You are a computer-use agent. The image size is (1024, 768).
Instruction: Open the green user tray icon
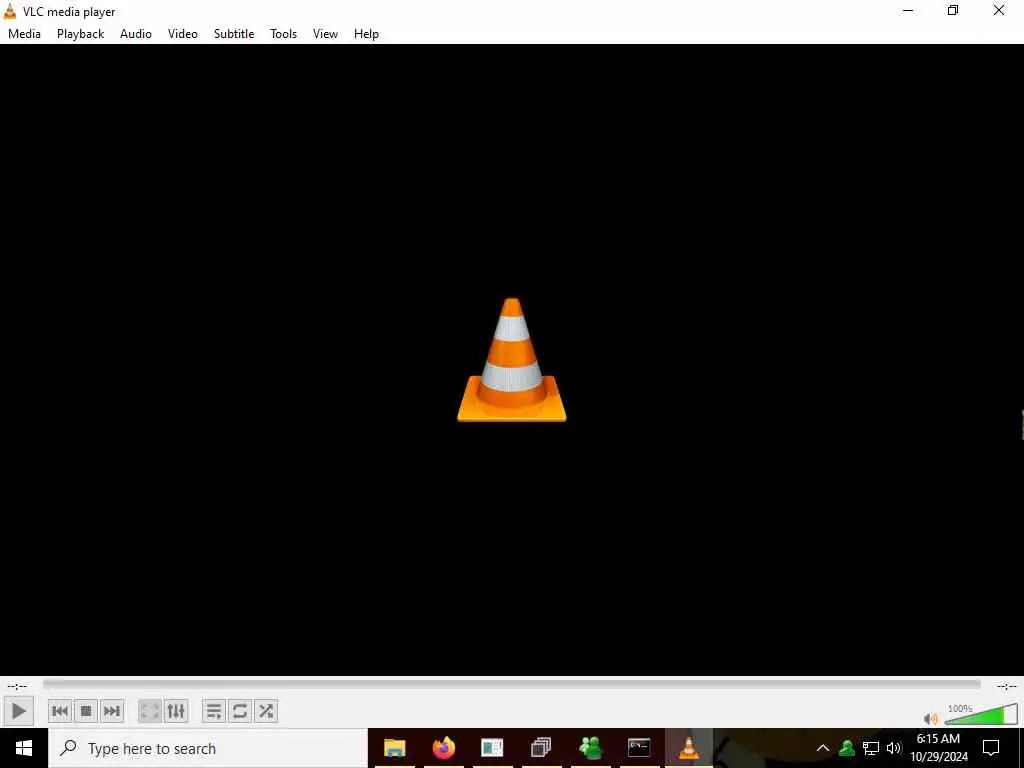(847, 748)
